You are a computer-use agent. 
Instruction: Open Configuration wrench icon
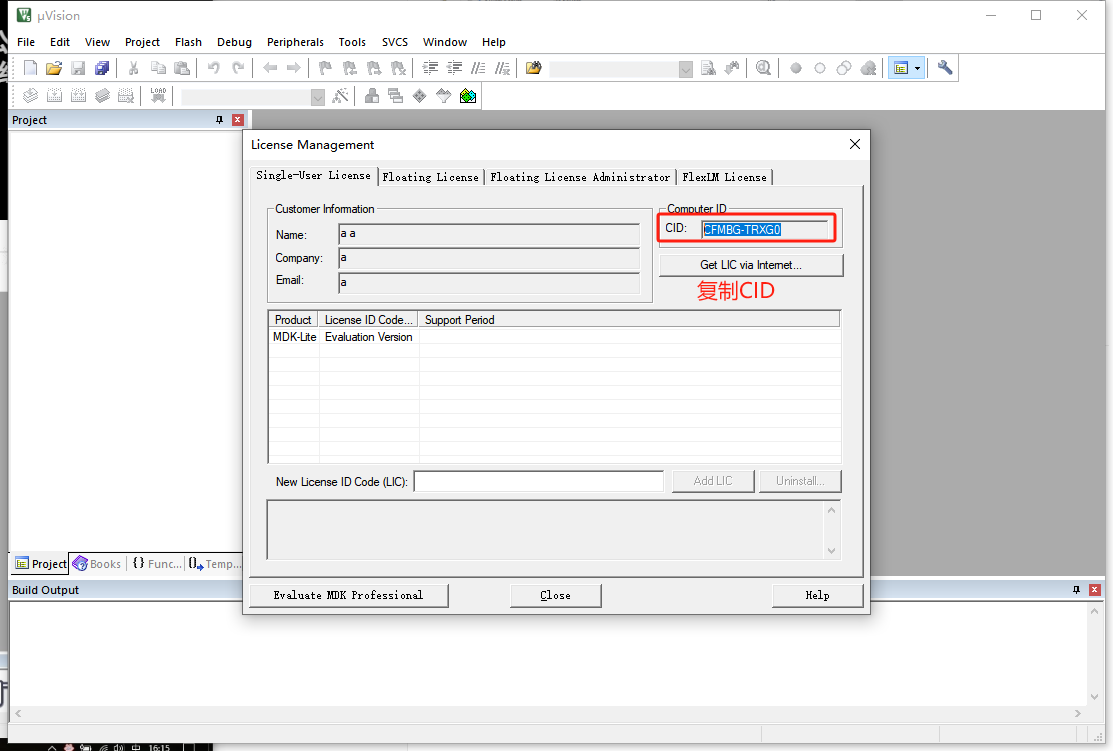pos(945,68)
